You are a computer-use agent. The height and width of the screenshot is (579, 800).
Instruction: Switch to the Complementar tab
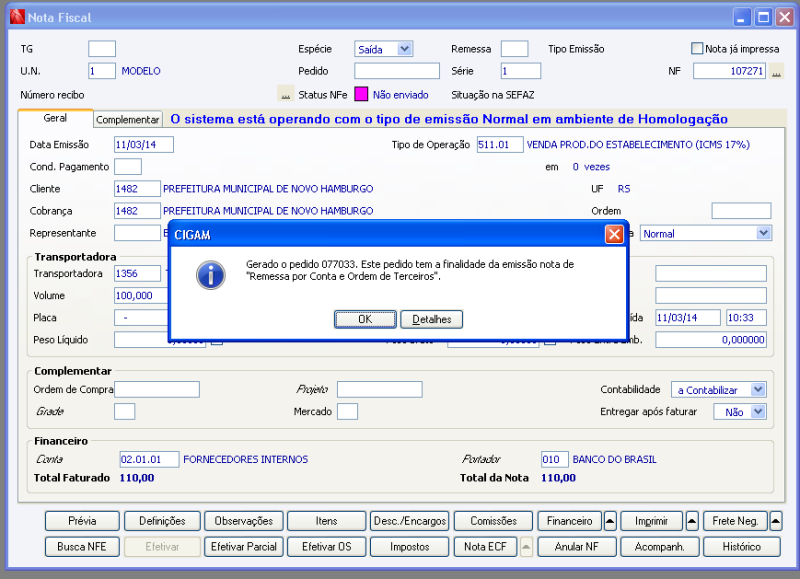point(128,119)
